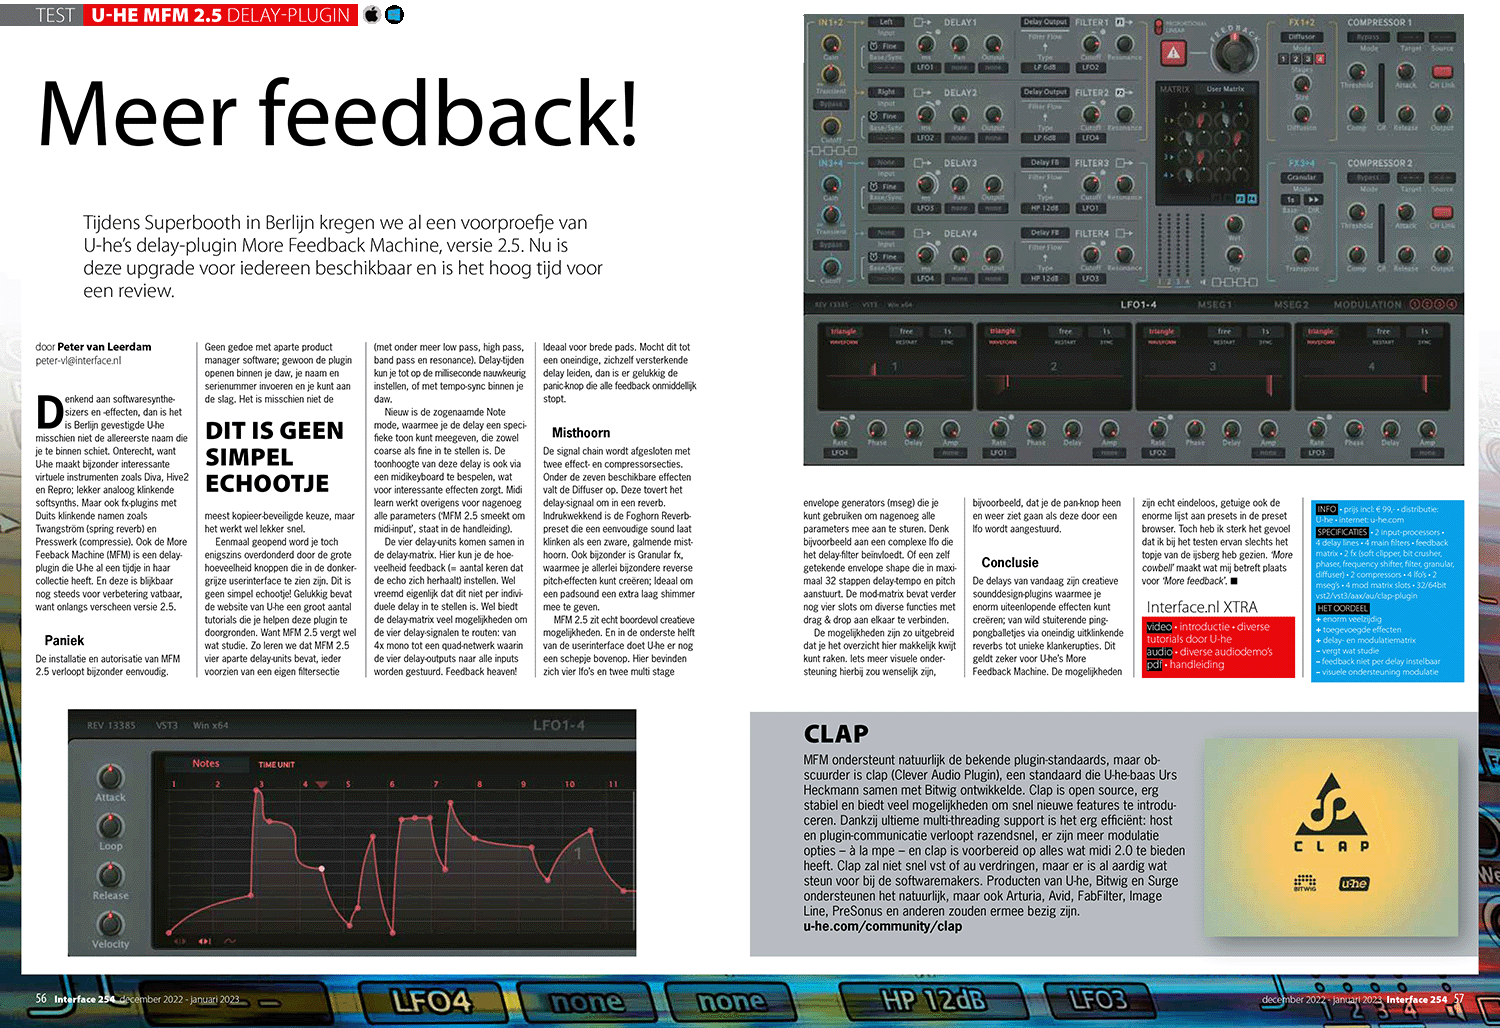Open the FX1+2 Diffusor mode selector

coord(1302,37)
